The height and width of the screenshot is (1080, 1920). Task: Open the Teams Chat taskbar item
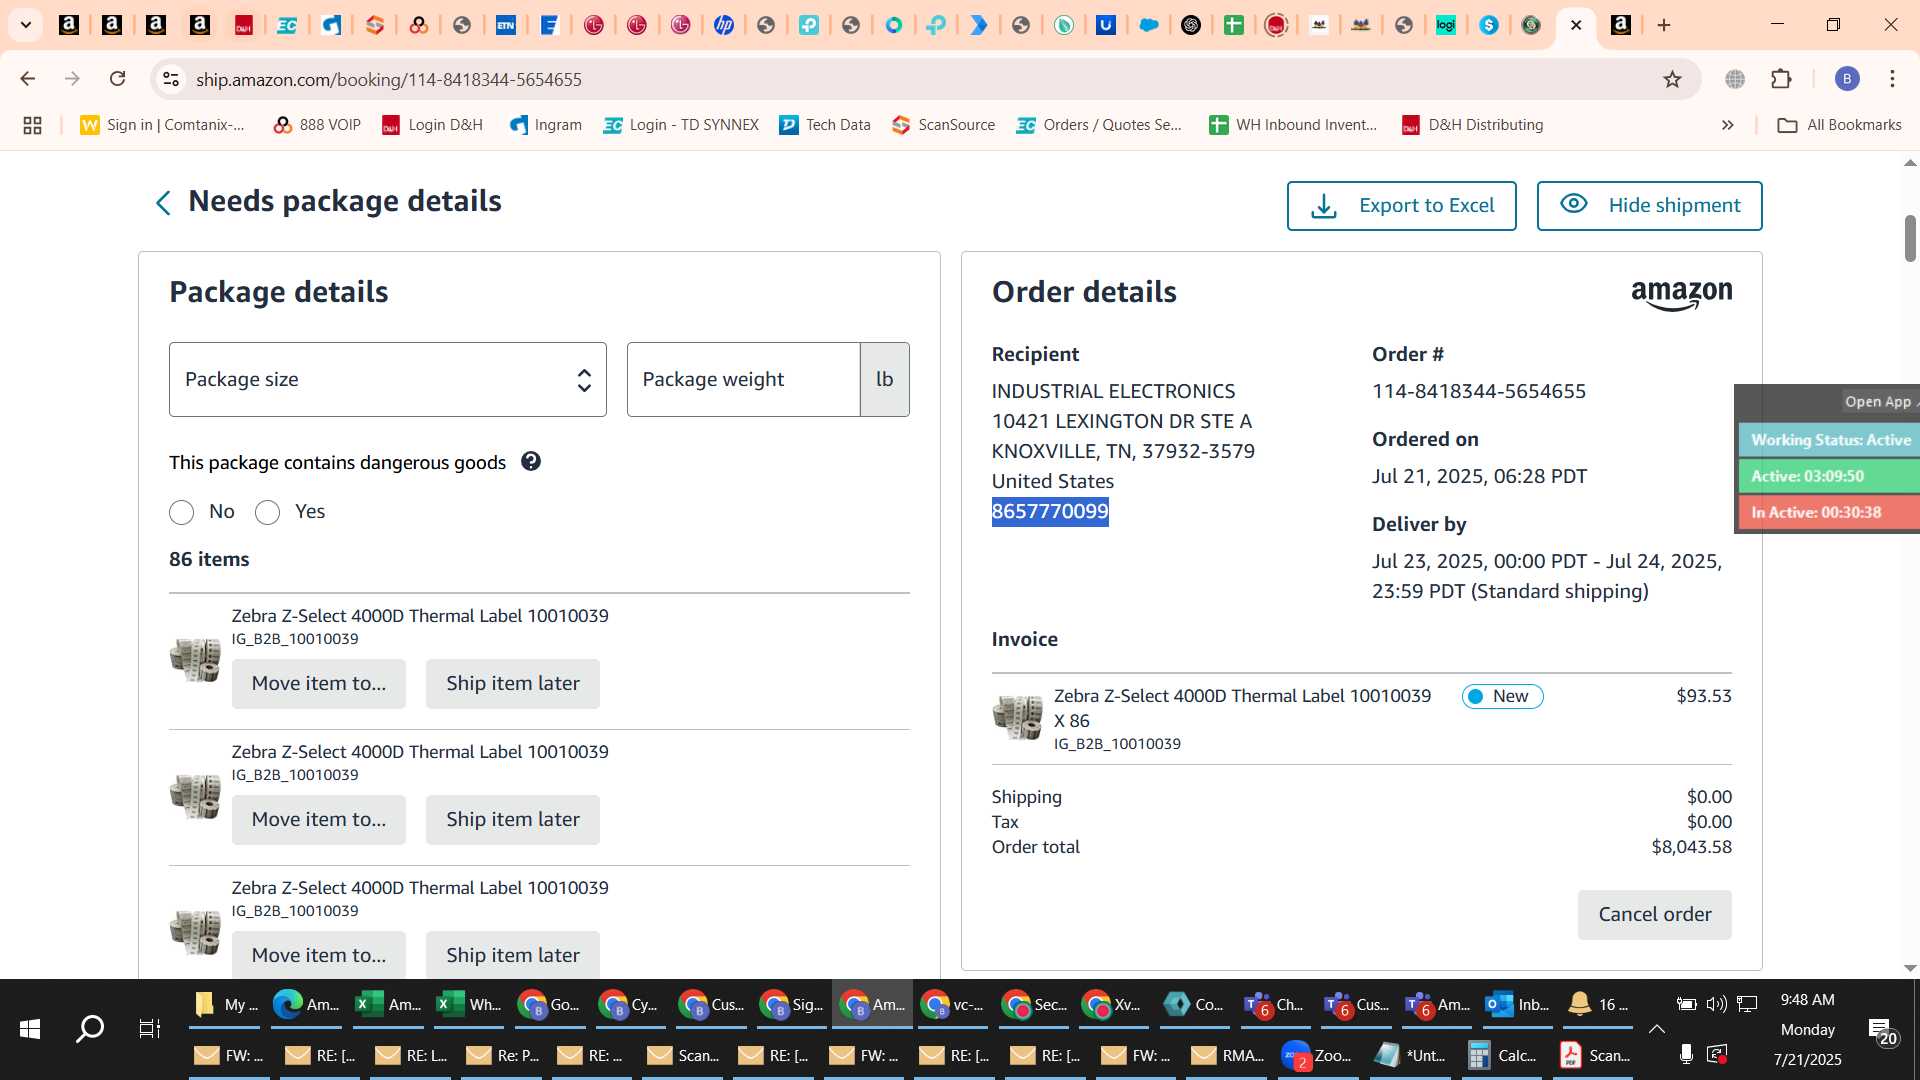click(x=1274, y=1005)
